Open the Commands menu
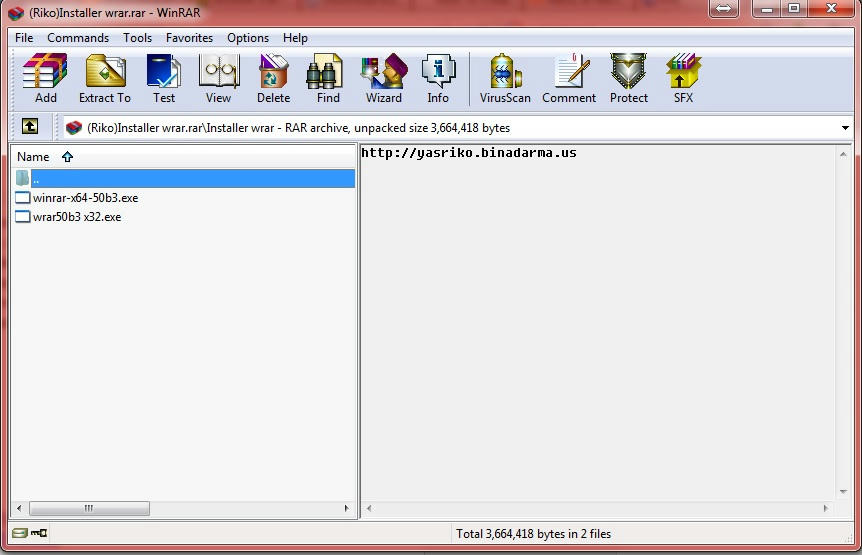The width and height of the screenshot is (862, 555). (78, 38)
